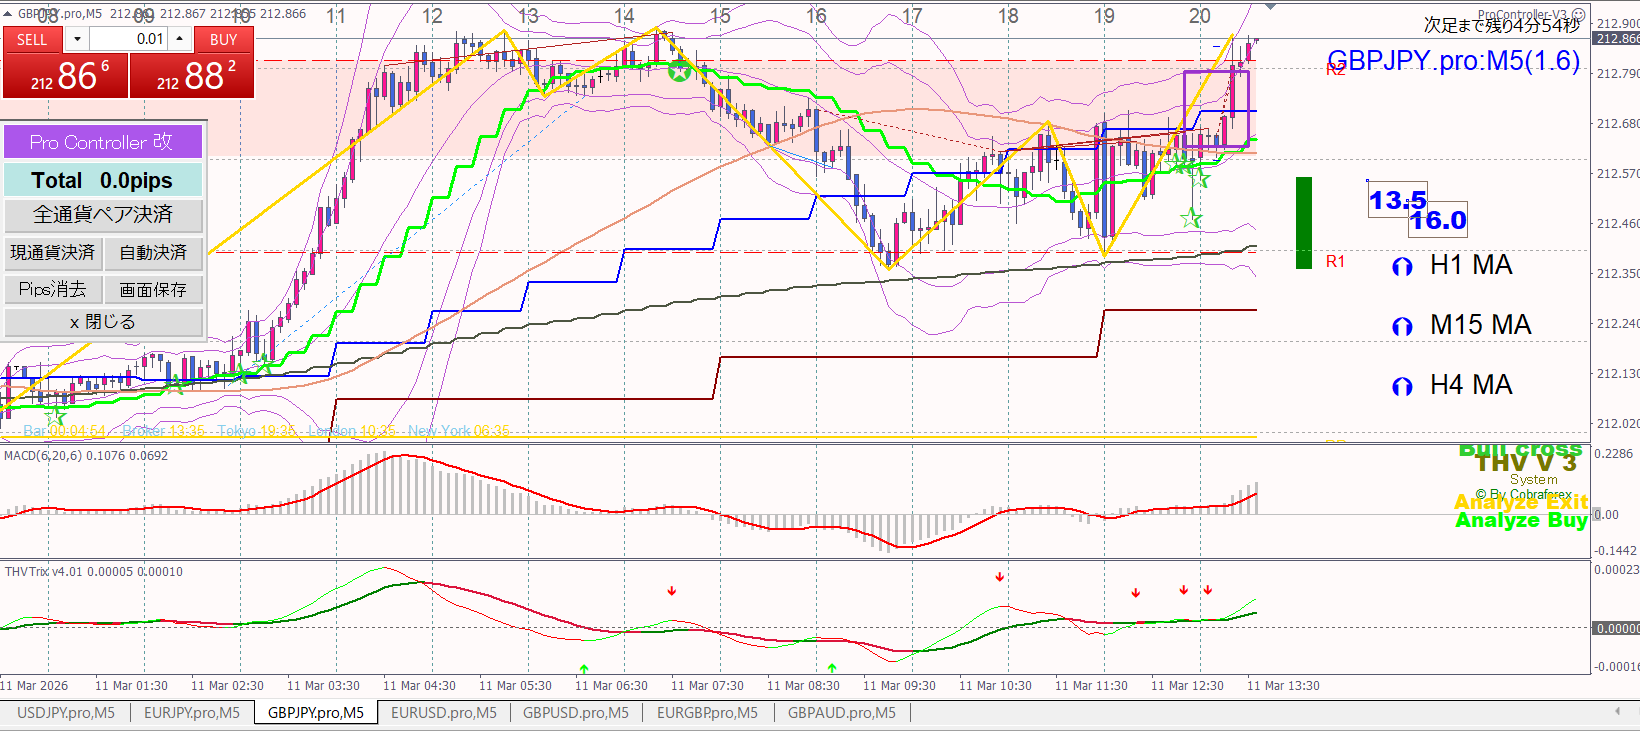Viewport: 1640px width, 731px height.
Task: Click the chart shift triangle marker at top
Action: pos(1270,7)
